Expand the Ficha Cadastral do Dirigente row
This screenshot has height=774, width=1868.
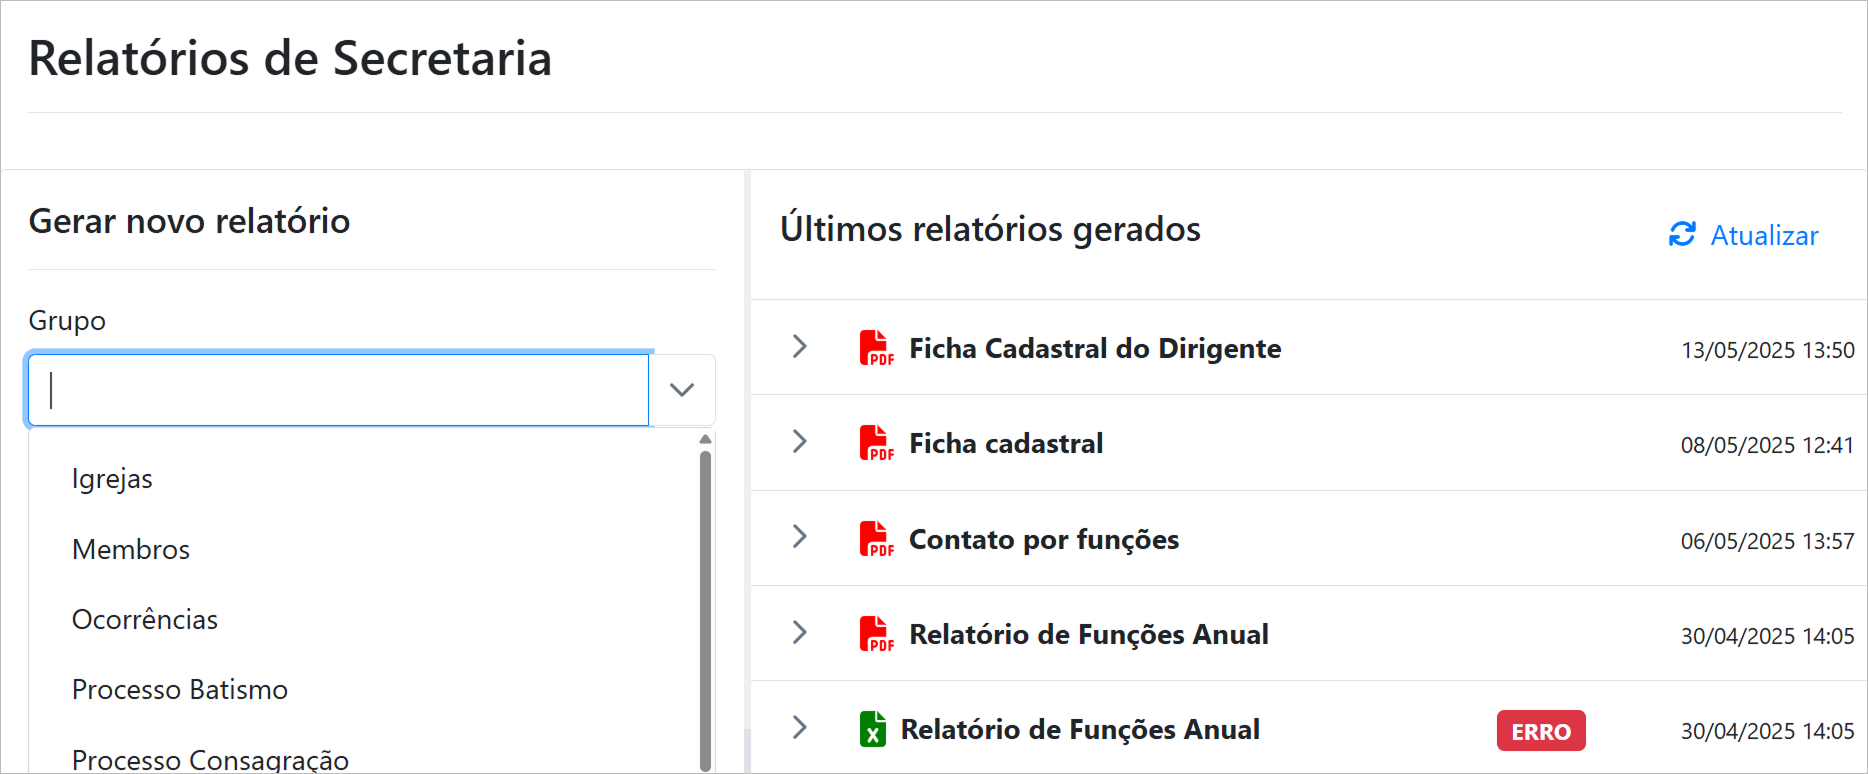[x=800, y=346]
